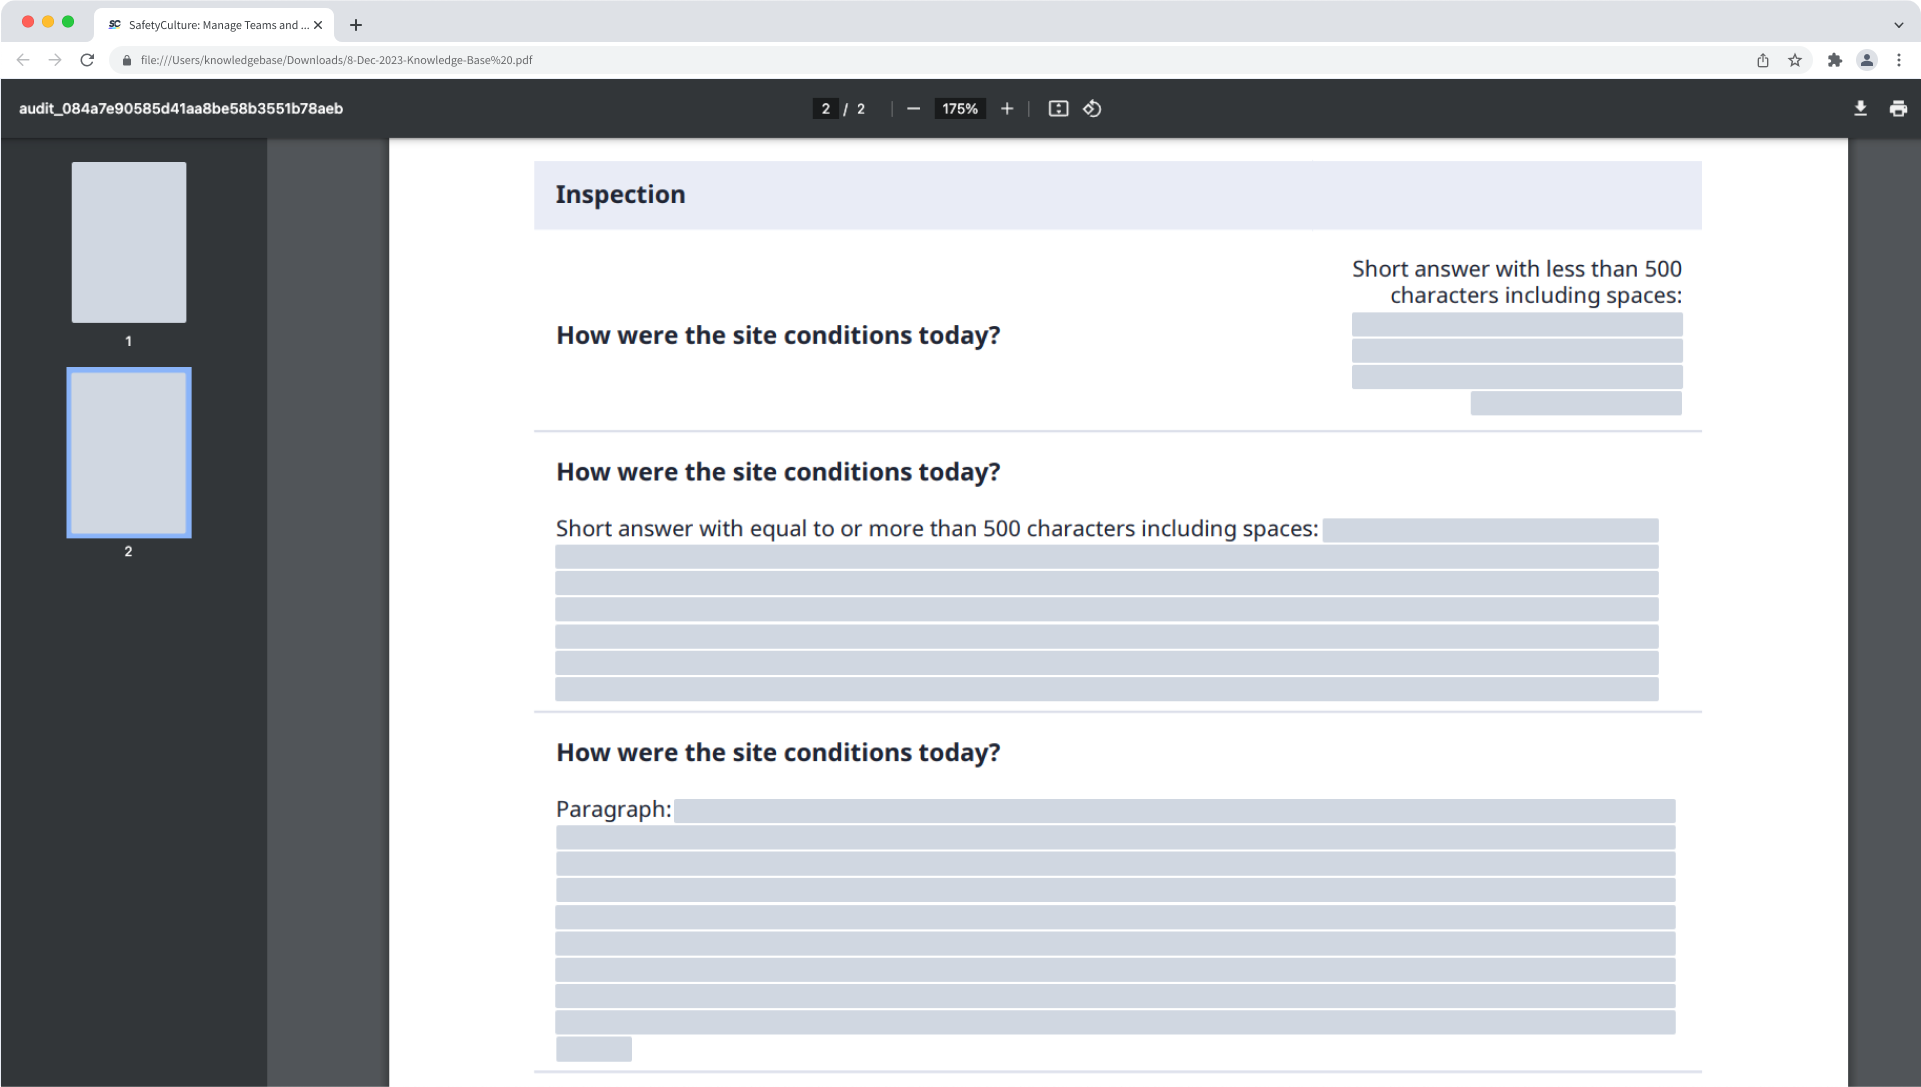Image resolution: width=1921 pixels, height=1087 pixels.
Task: Zoom out of the PDF
Action: click(x=913, y=108)
